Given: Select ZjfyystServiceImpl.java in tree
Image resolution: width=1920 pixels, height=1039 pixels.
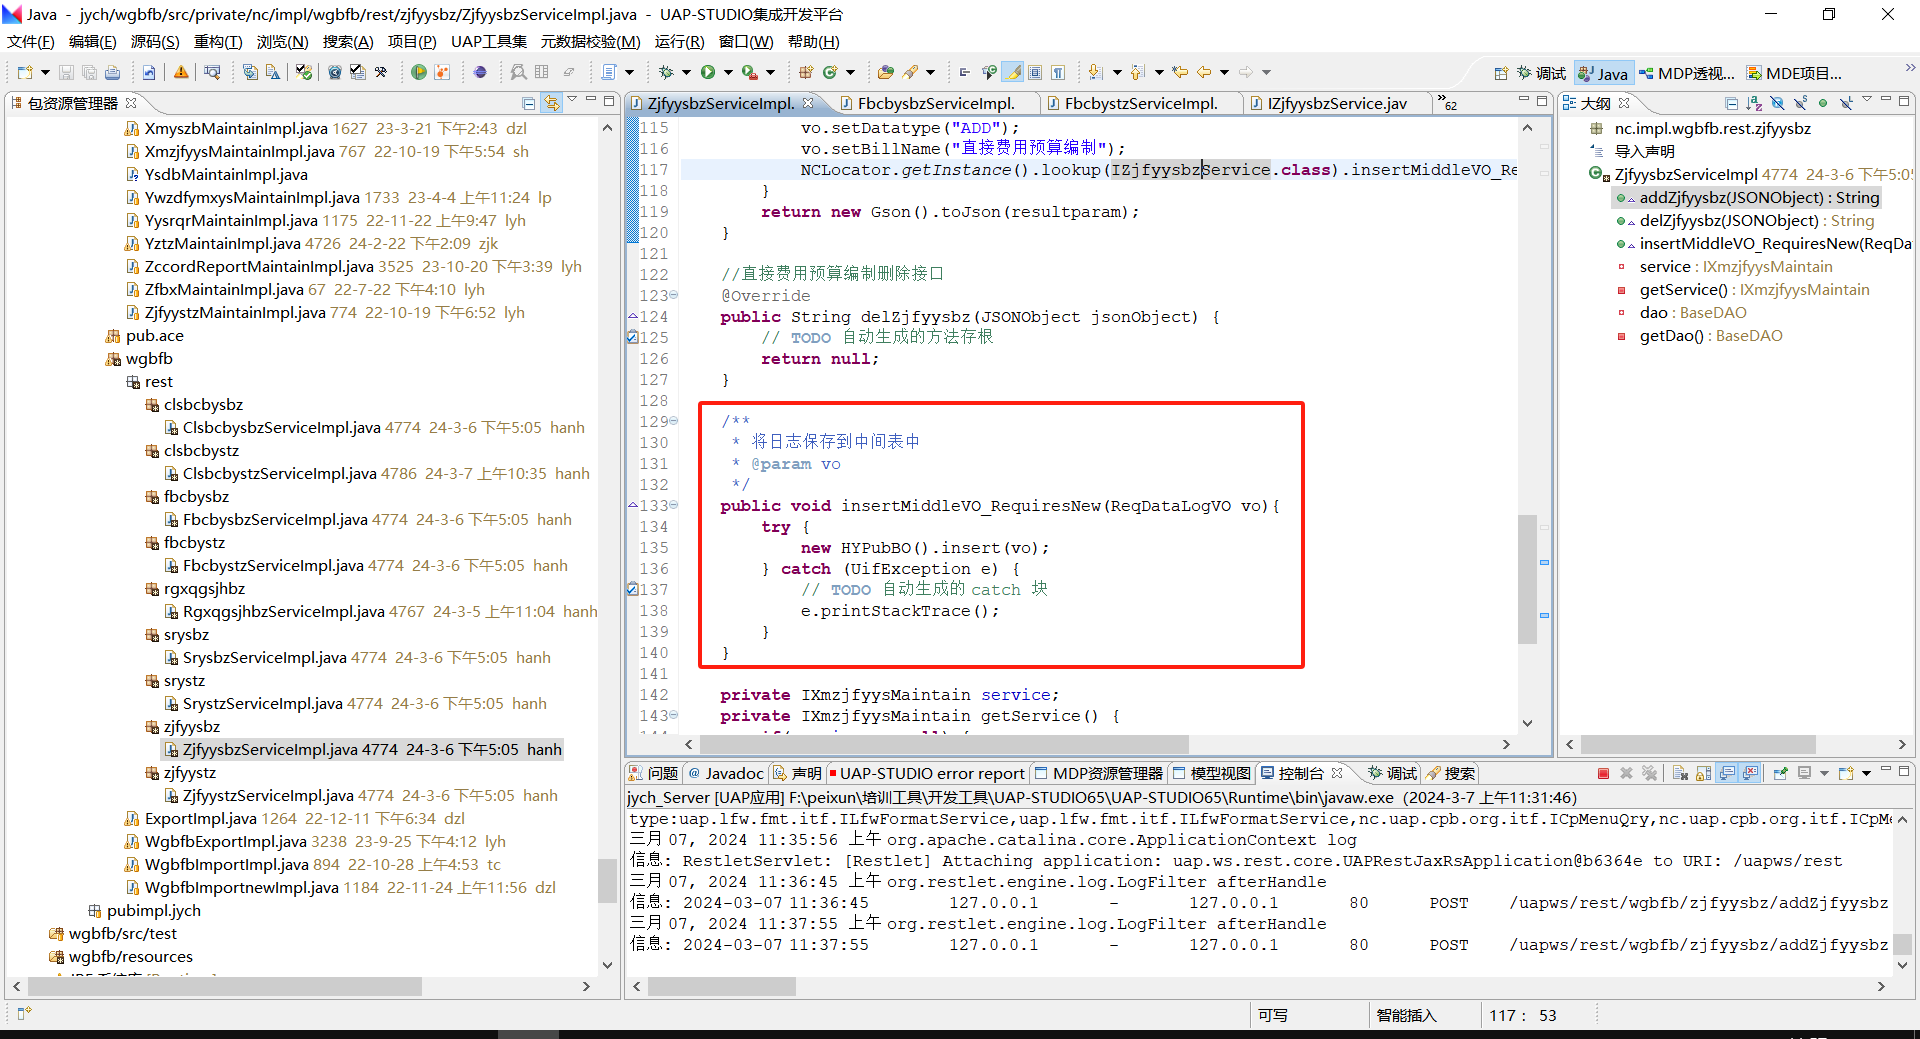Looking at the screenshot, I should 360,795.
